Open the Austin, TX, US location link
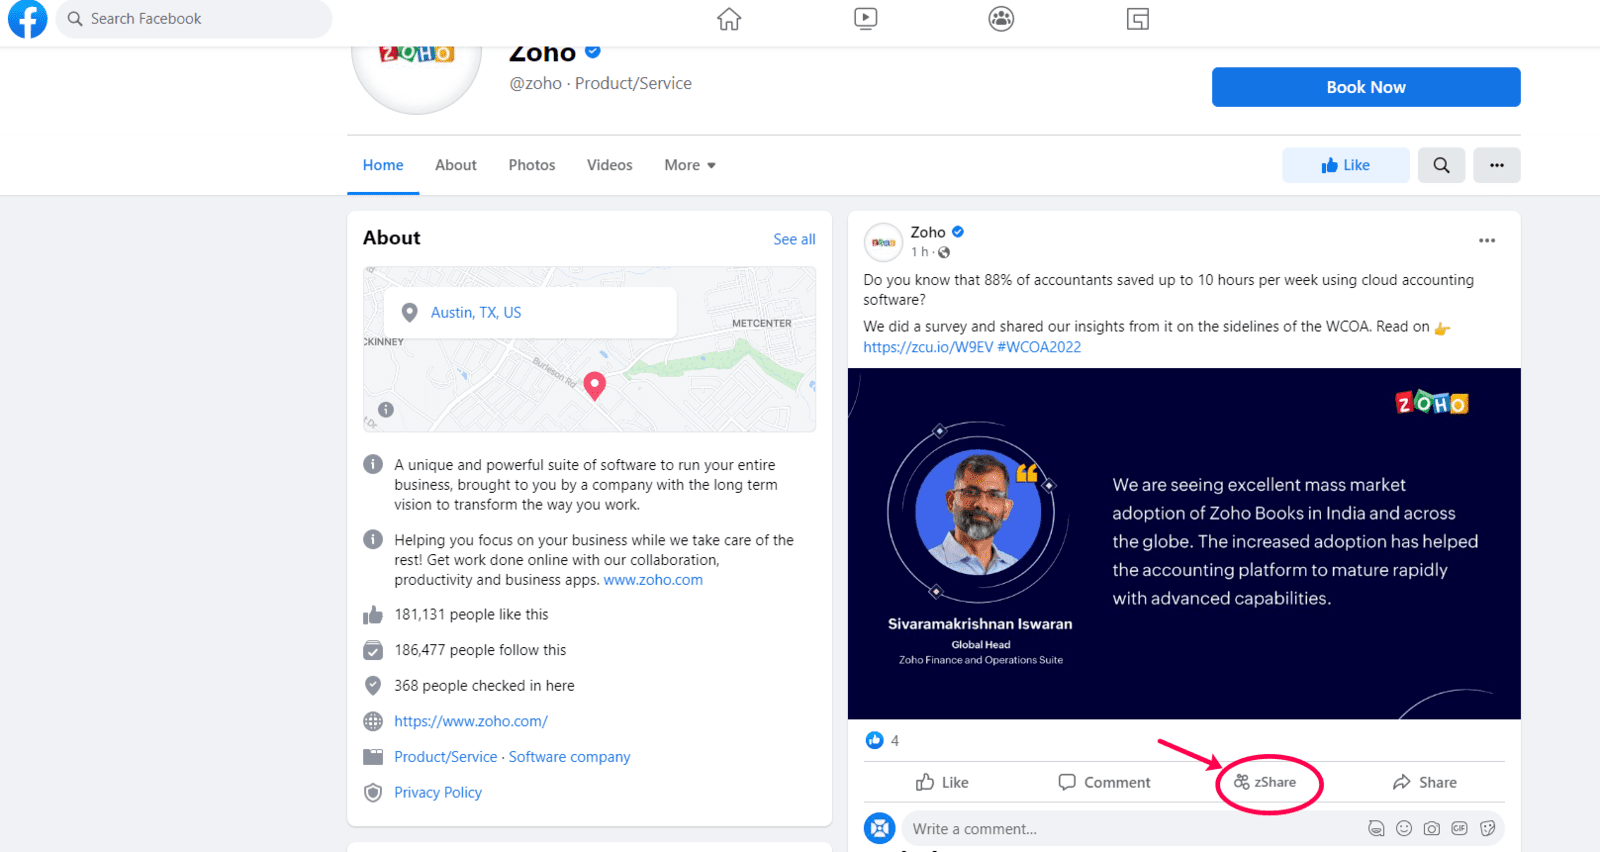The width and height of the screenshot is (1600, 852). pyautogui.click(x=476, y=313)
